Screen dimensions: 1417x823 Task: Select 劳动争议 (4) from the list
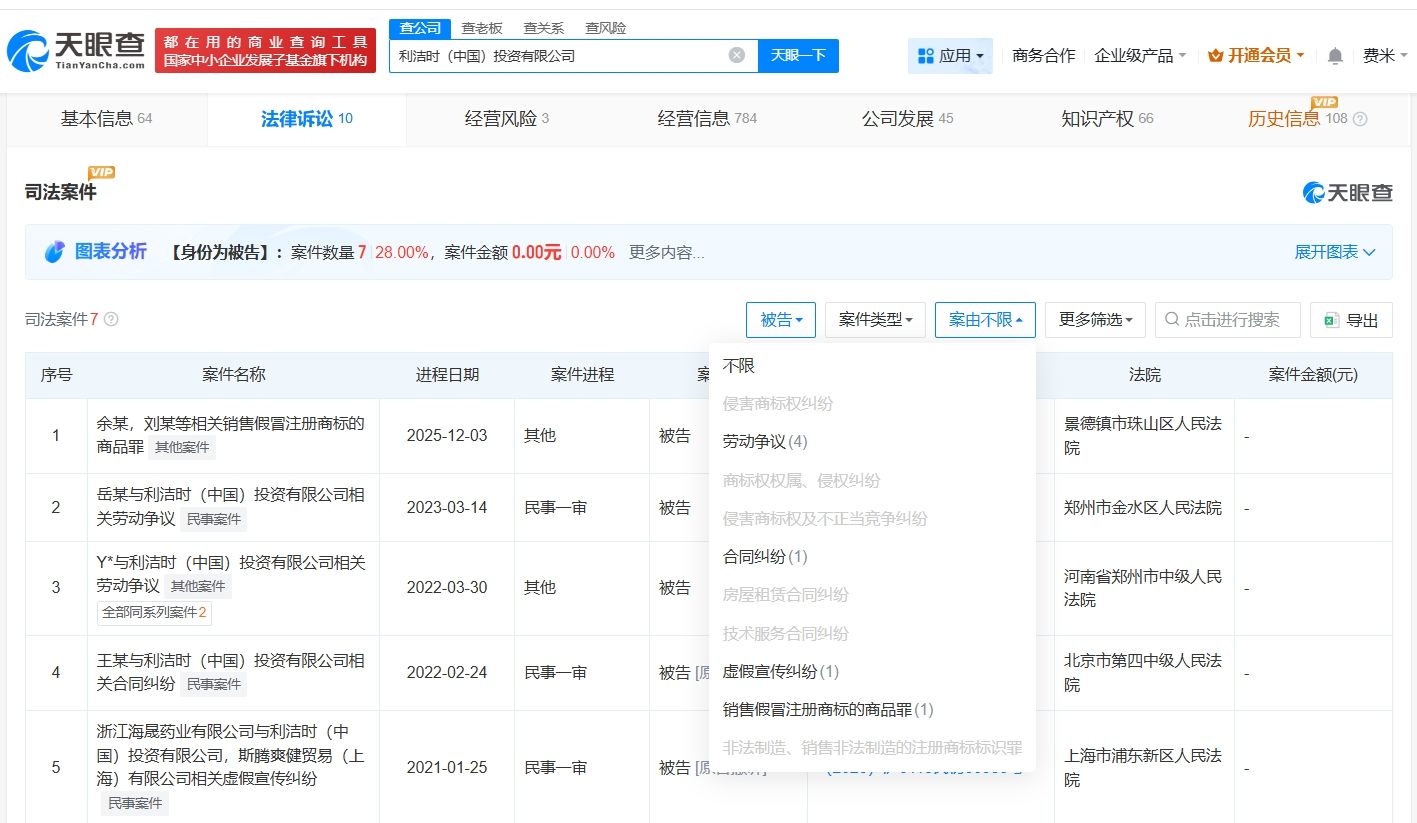click(x=764, y=441)
